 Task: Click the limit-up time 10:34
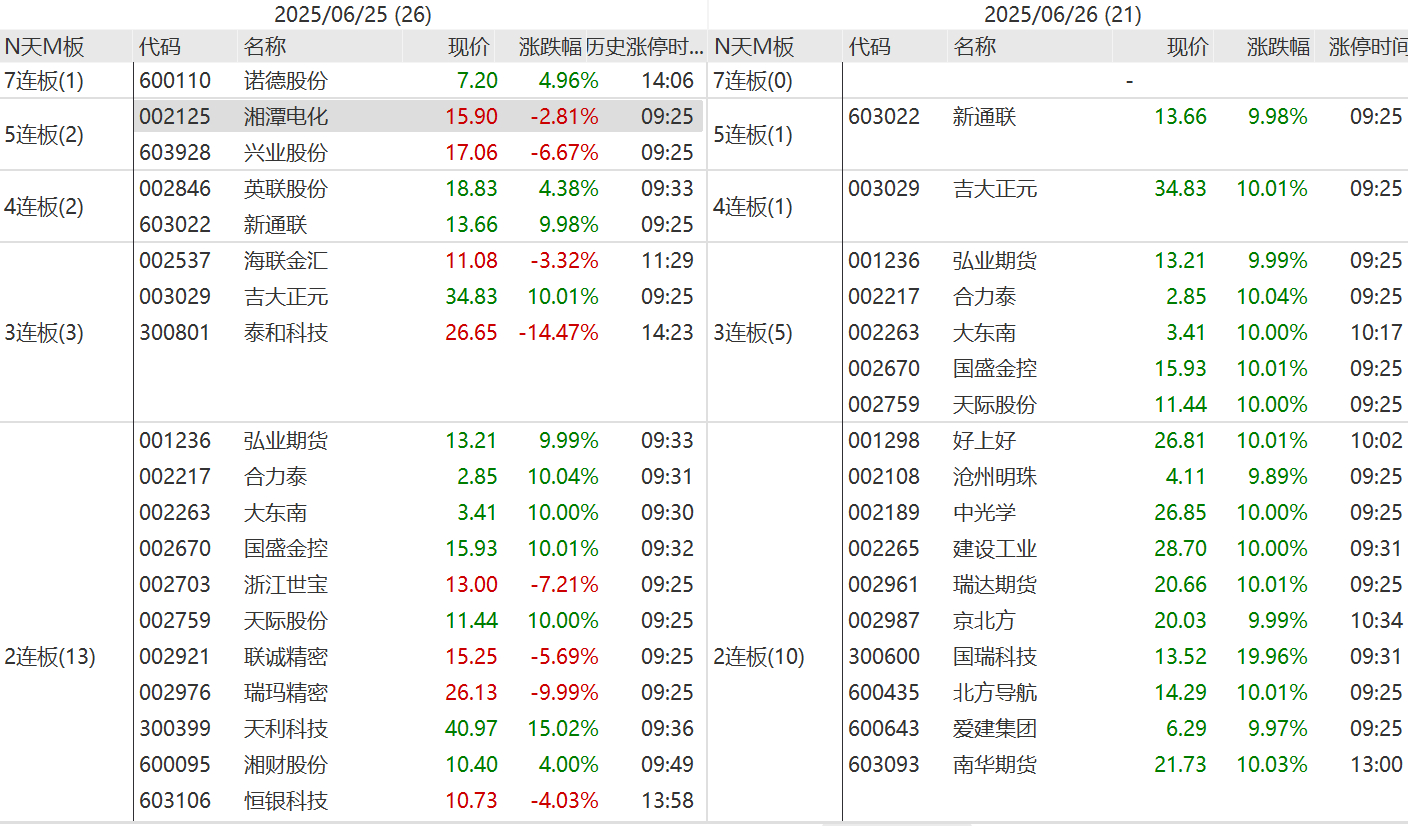[x=1376, y=621]
